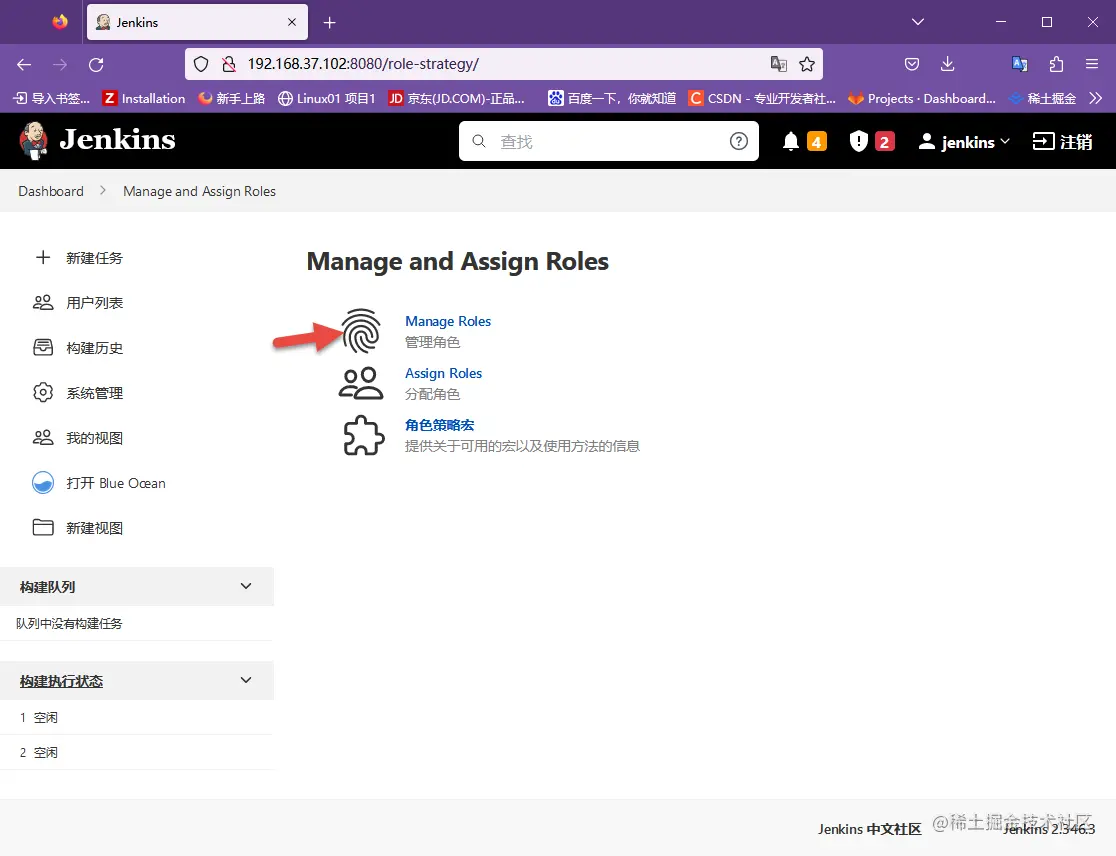Open the 角色策略宏 link
The height and width of the screenshot is (856, 1116).
[439, 425]
